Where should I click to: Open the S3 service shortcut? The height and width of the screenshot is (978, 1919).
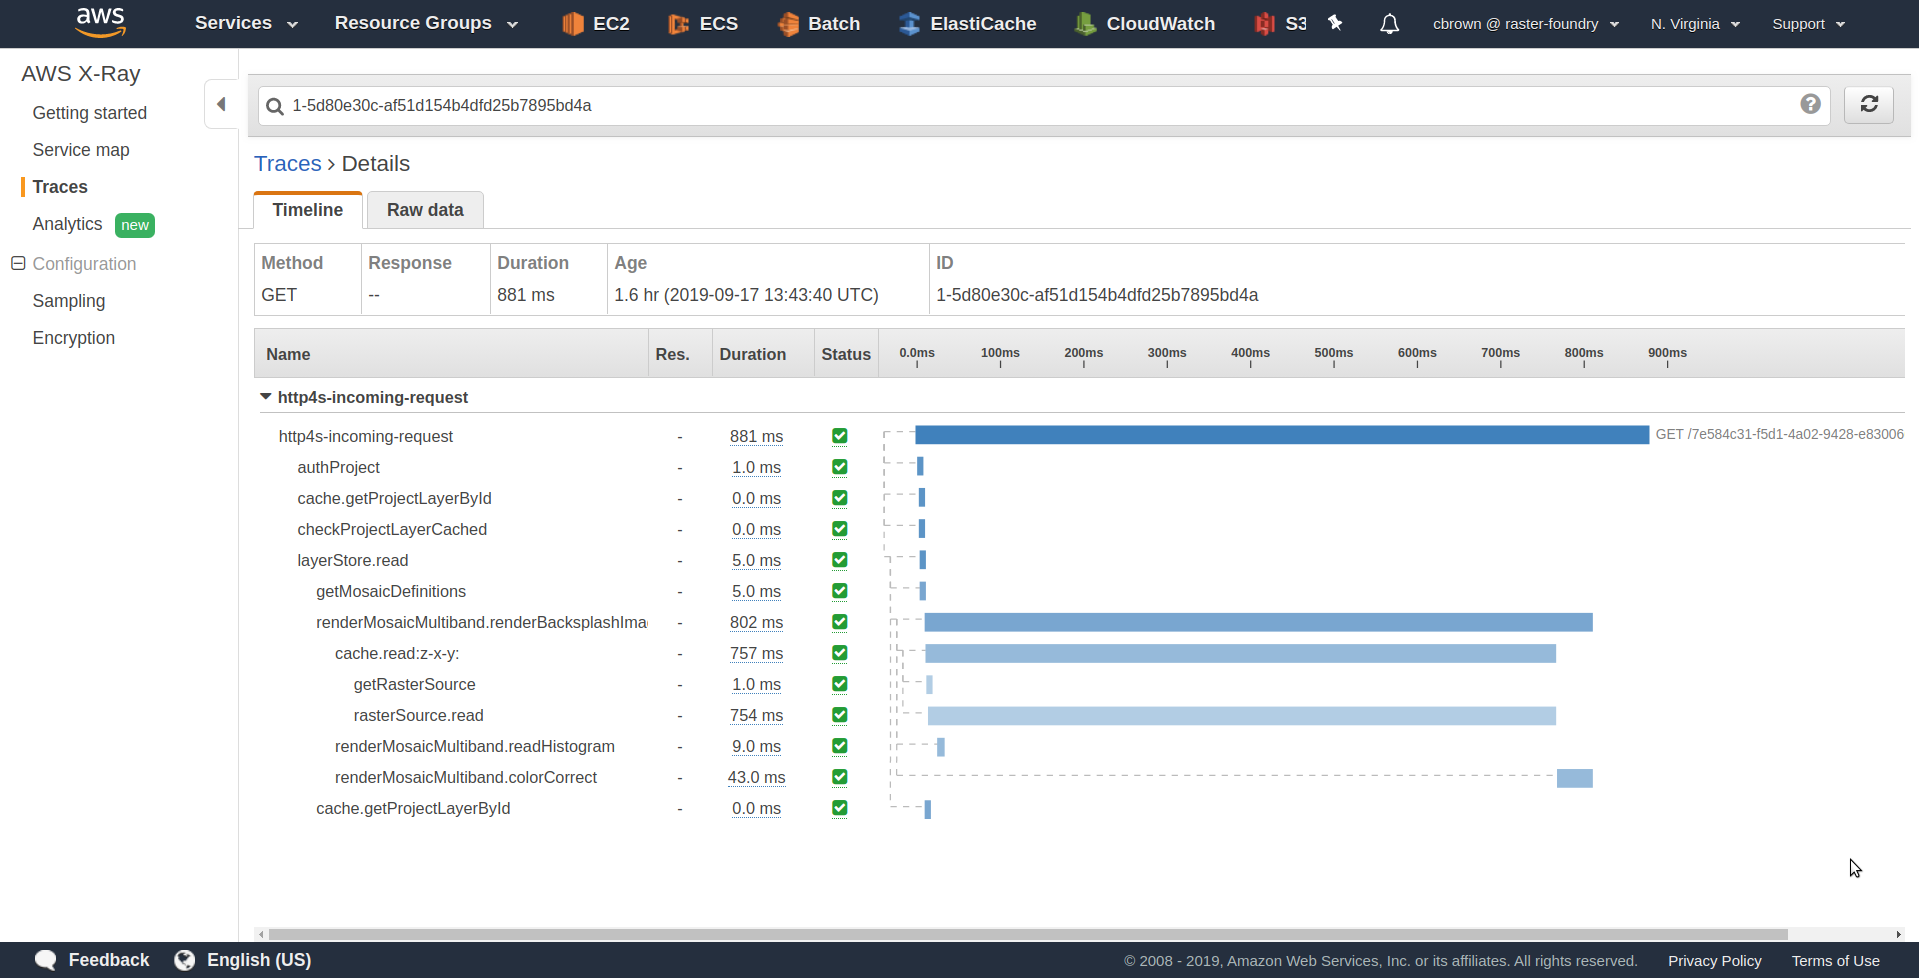1277,23
